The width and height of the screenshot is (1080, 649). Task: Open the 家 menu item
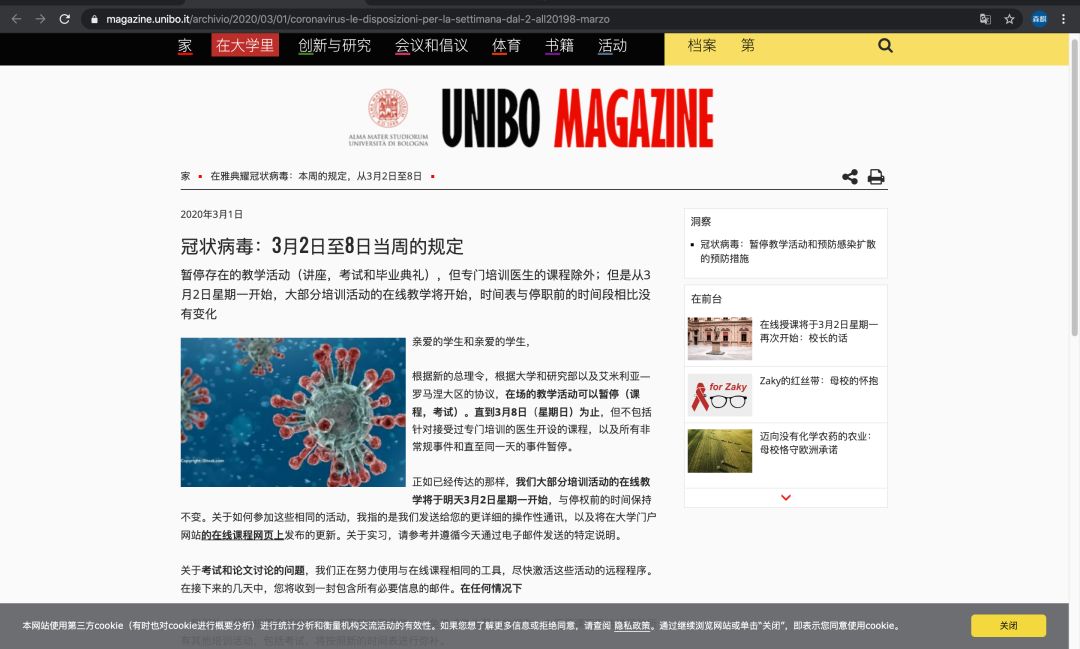185,45
